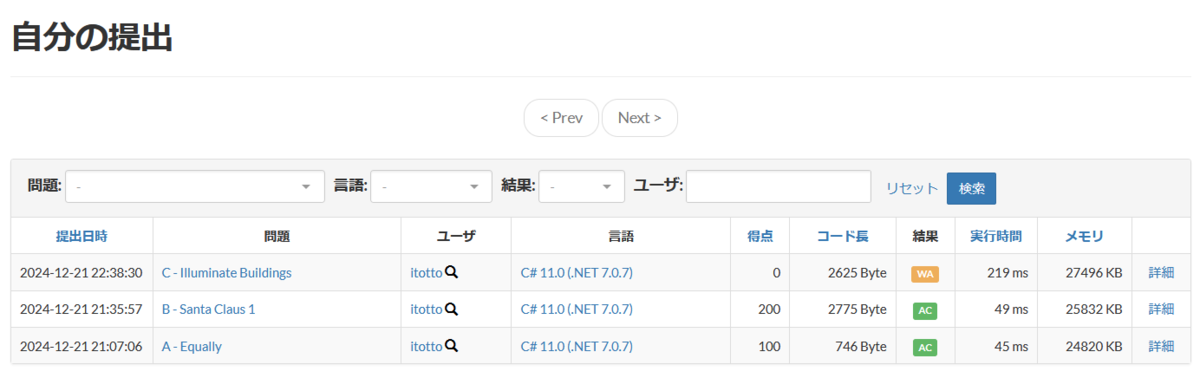This screenshot has height=378, width=1200.
Task: Open problem B - Santa Claus 1
Action: click(x=208, y=309)
